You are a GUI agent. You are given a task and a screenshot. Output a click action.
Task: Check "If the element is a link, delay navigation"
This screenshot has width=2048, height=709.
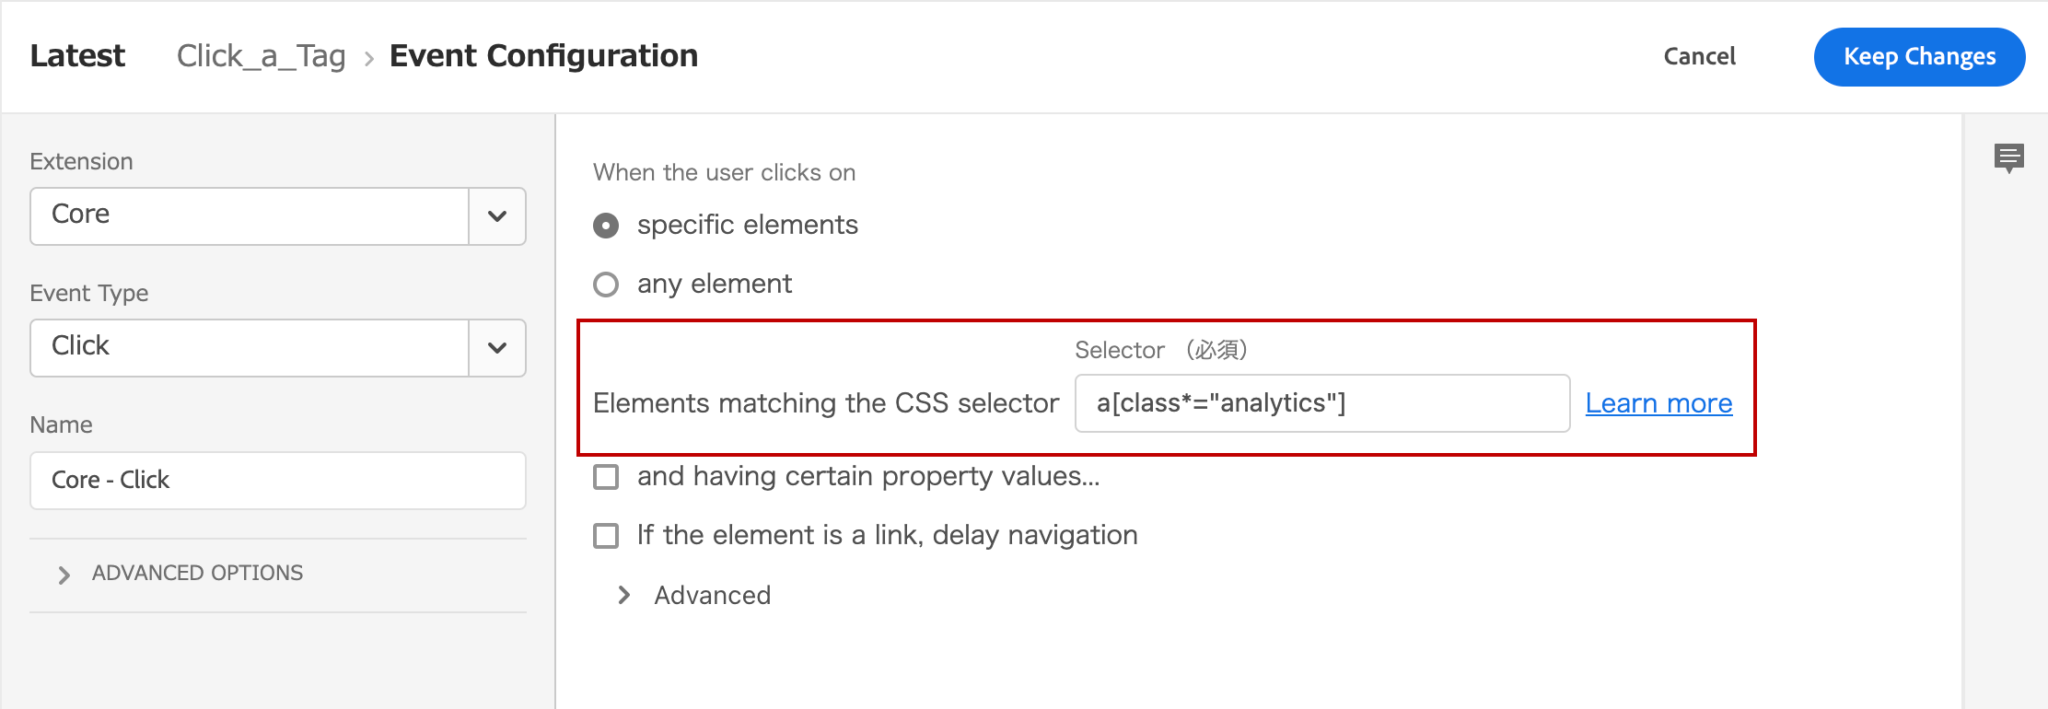[605, 536]
